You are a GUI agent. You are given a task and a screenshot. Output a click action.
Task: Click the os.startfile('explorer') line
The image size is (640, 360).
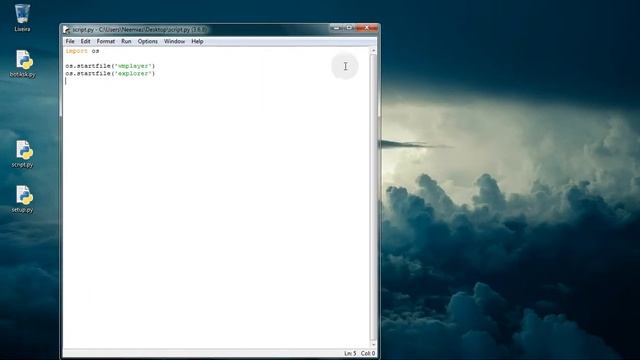[x=110, y=73]
